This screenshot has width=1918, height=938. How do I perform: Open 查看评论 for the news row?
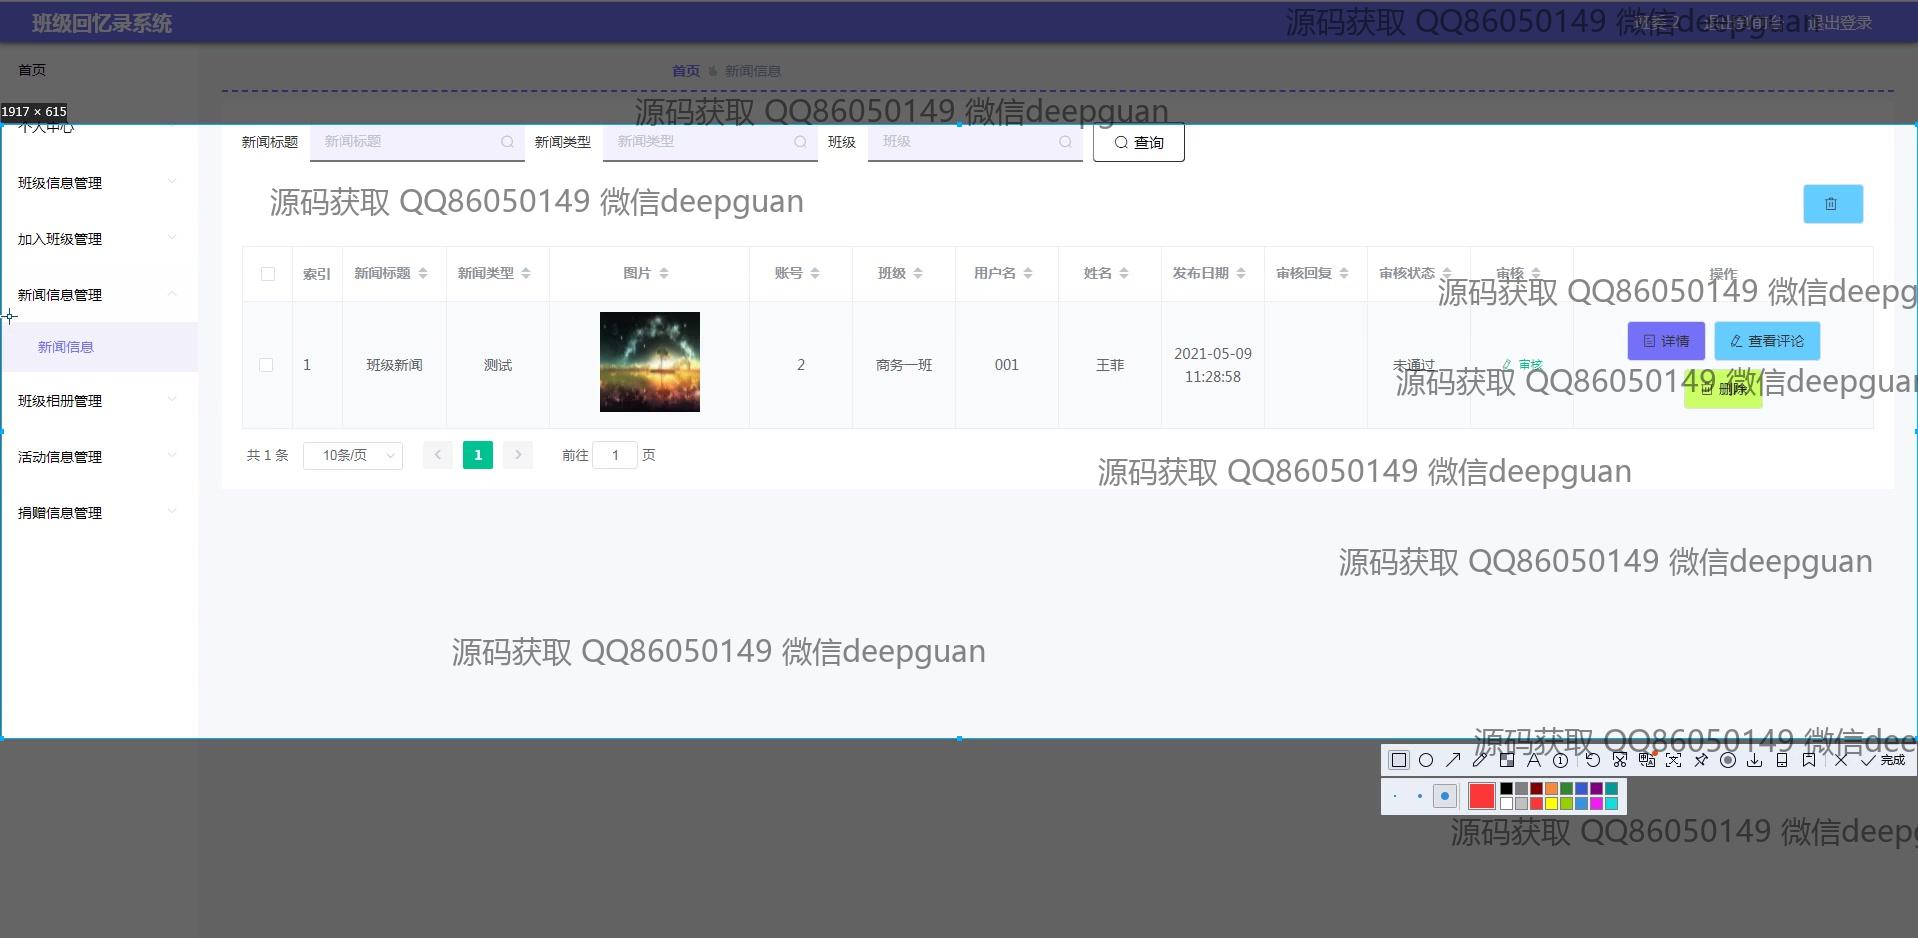coord(1766,341)
